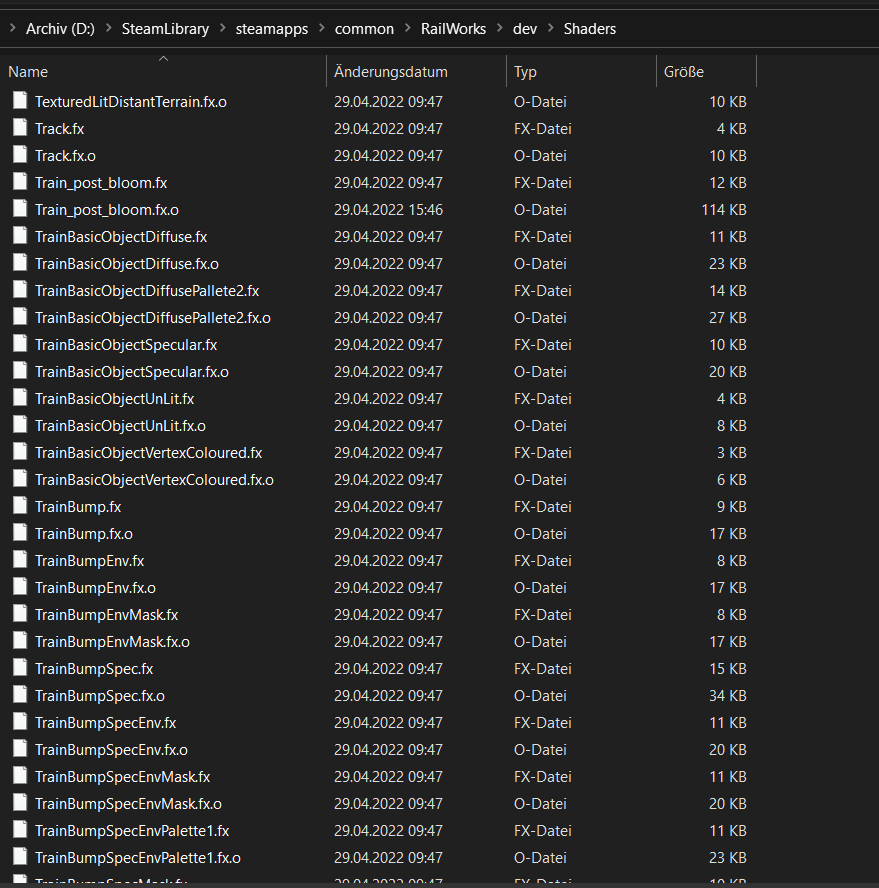
Task: Select the file name TrainBumpSpecEnvMask.fx
Action: pyautogui.click(x=122, y=777)
